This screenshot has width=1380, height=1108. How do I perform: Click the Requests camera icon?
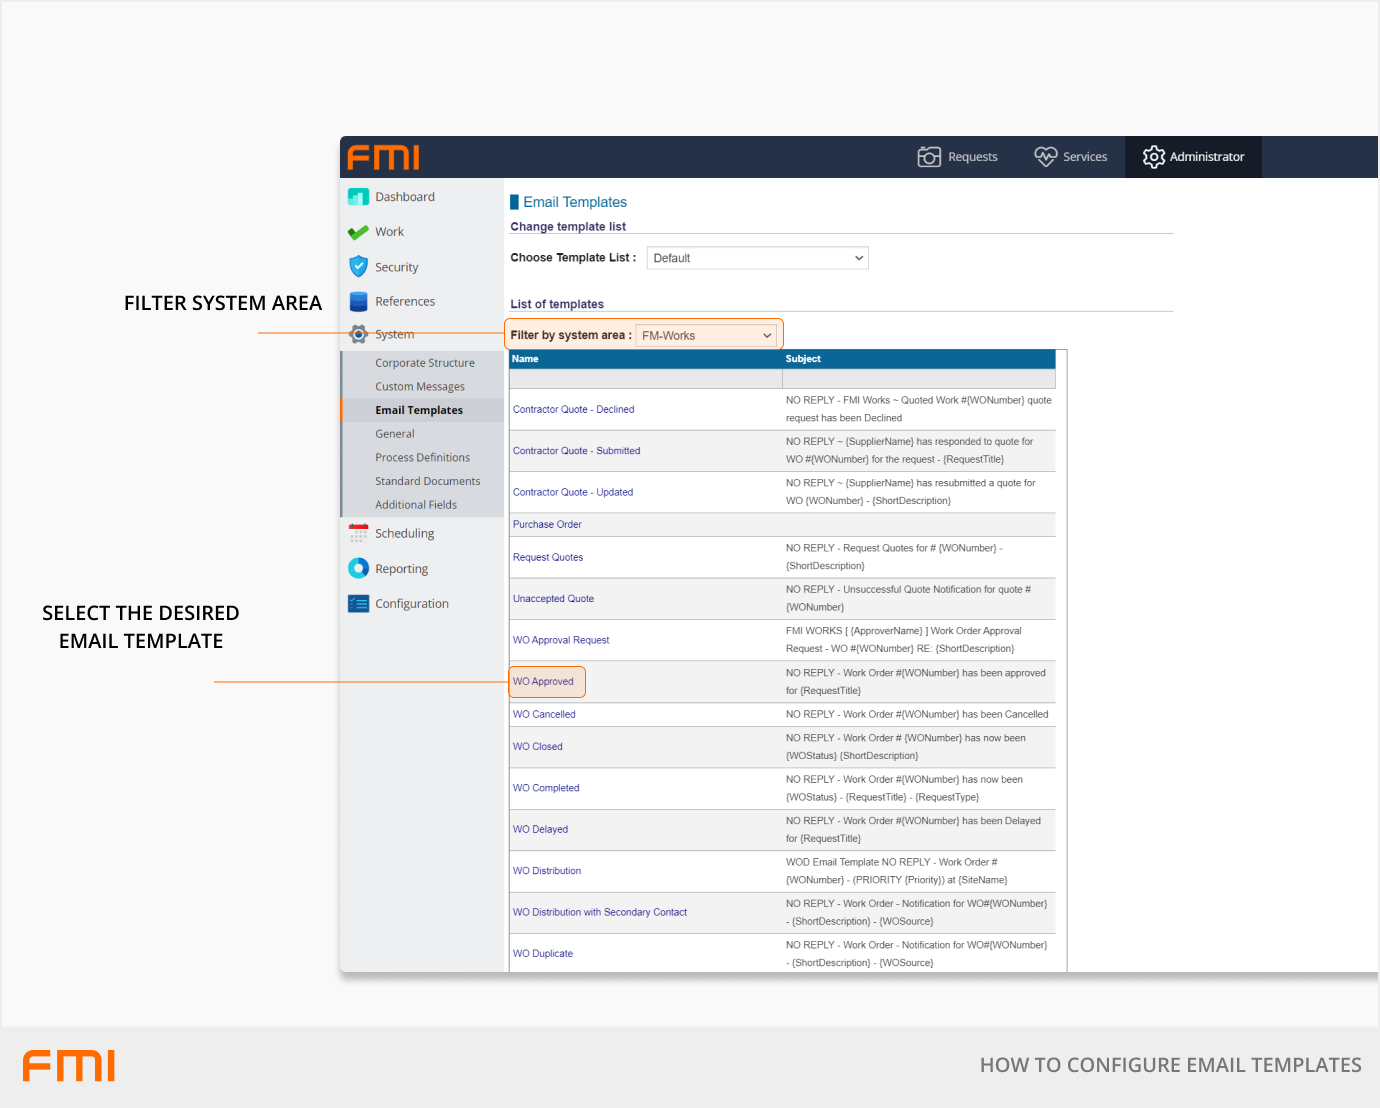pyautogui.click(x=929, y=157)
